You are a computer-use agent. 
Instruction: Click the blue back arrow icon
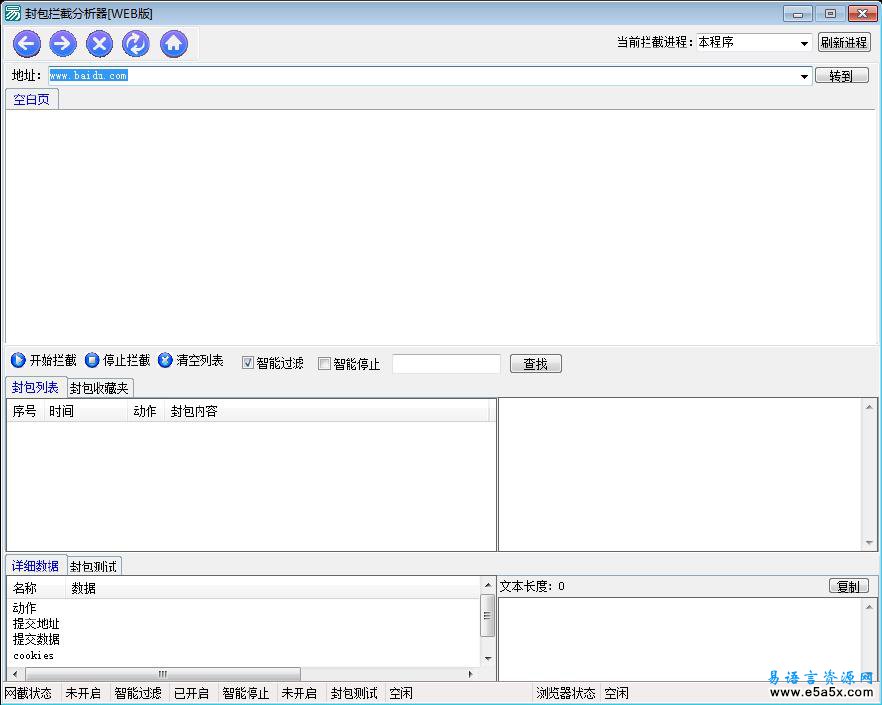(x=26, y=43)
